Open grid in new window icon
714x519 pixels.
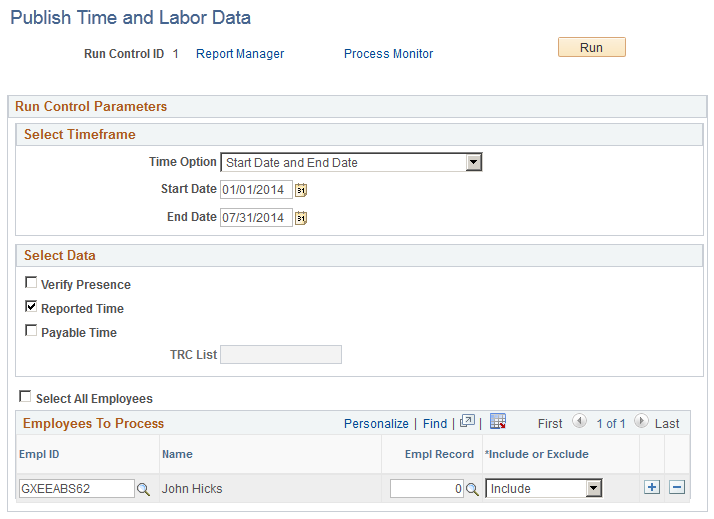pyautogui.click(x=467, y=422)
